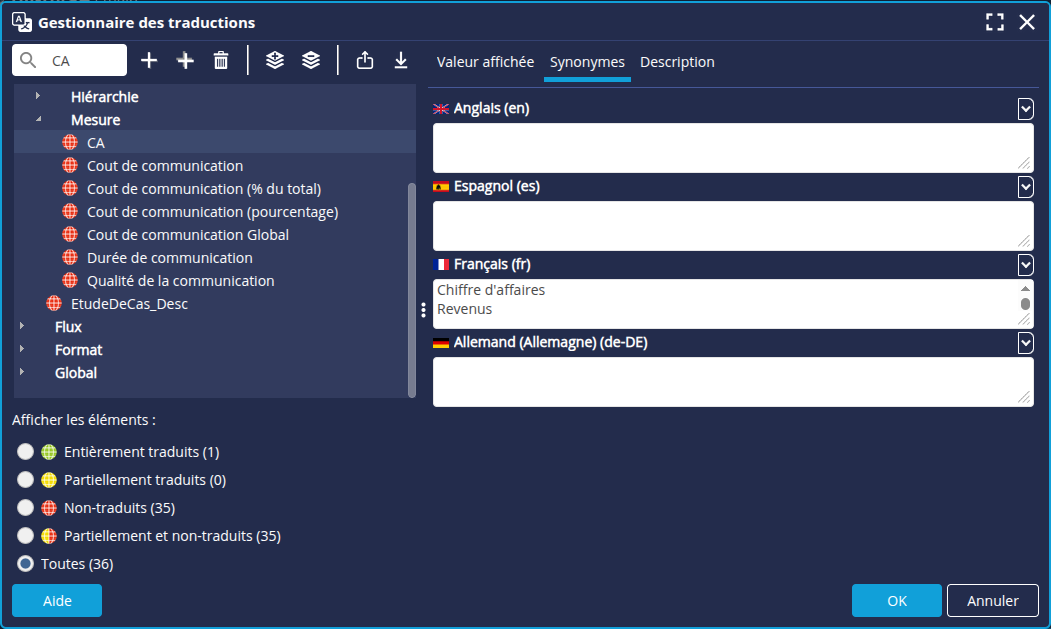The height and width of the screenshot is (629, 1051).
Task: Click the French synonyms box scrollbar
Action: point(1024,303)
